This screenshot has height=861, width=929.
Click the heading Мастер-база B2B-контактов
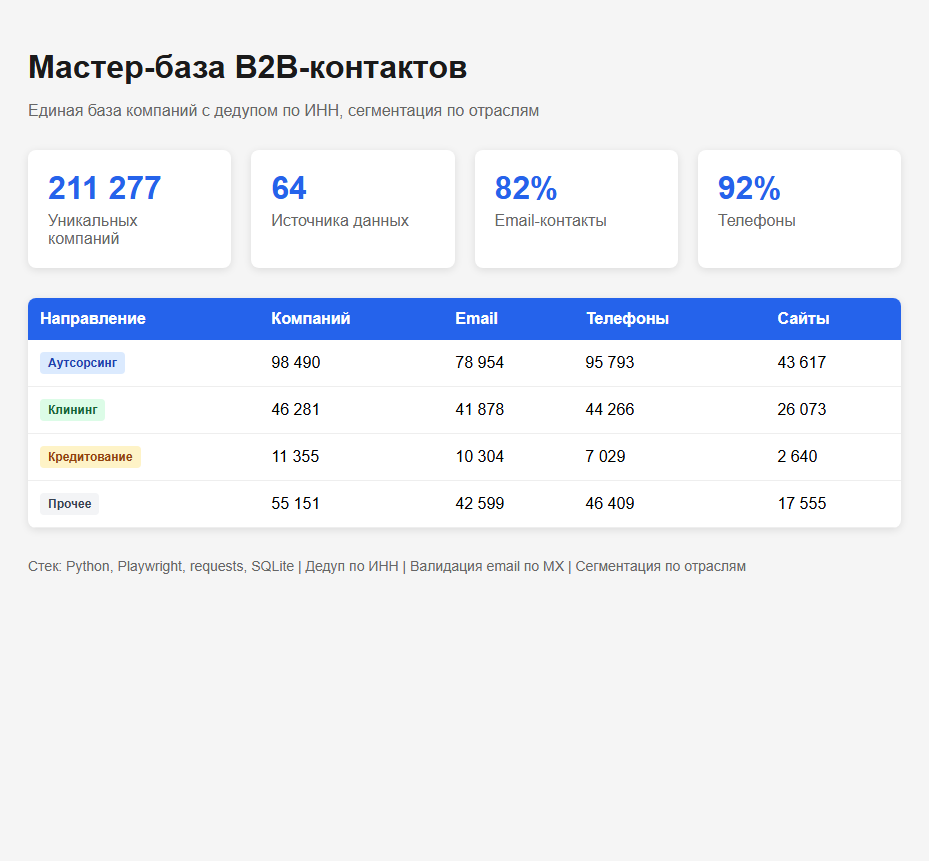pyautogui.click(x=248, y=67)
